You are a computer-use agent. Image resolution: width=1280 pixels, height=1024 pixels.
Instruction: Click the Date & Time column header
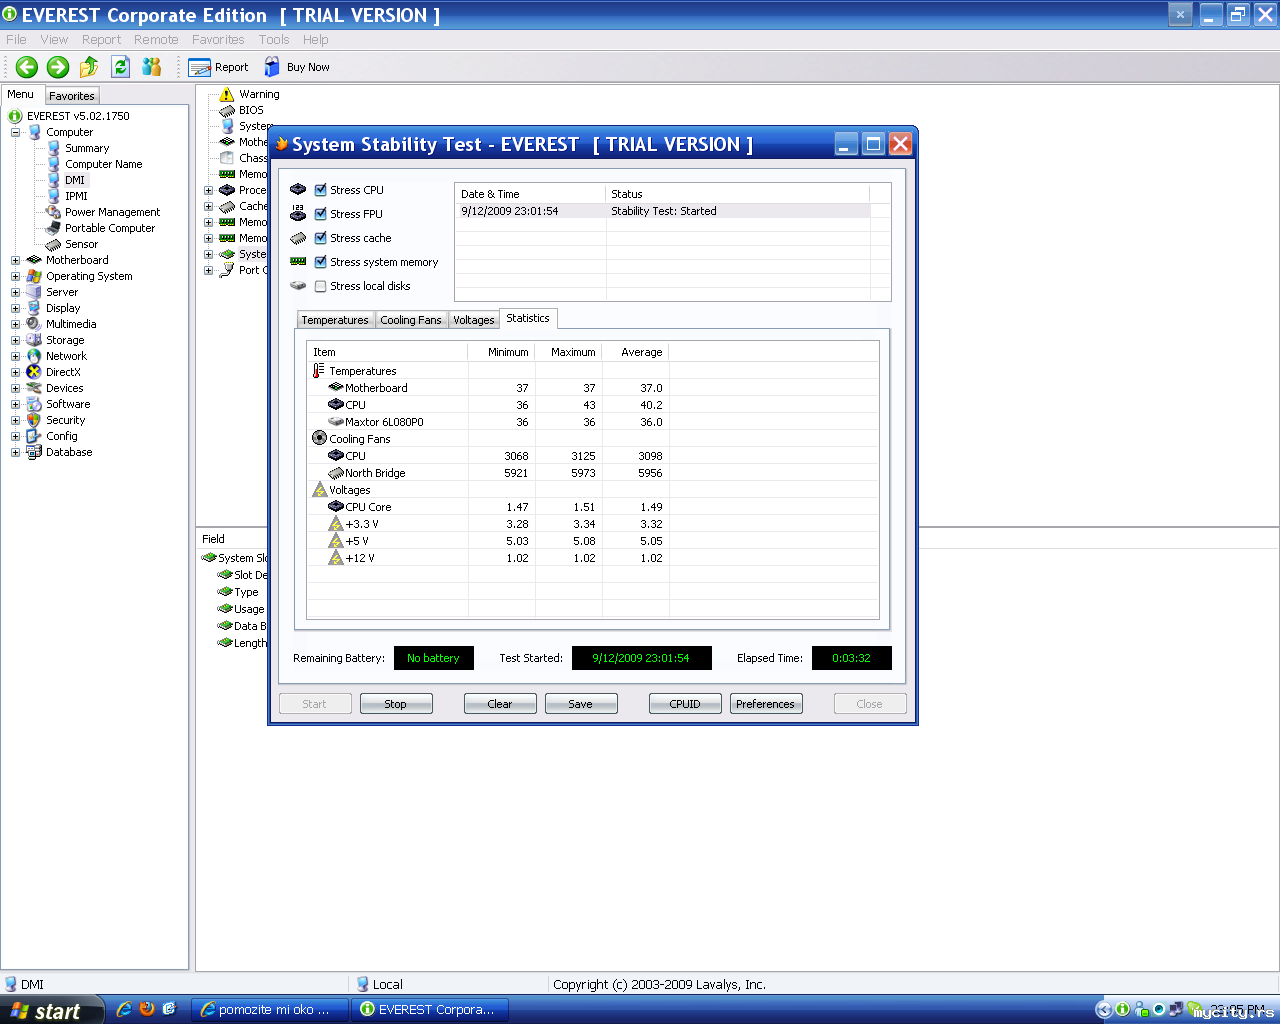click(x=531, y=194)
